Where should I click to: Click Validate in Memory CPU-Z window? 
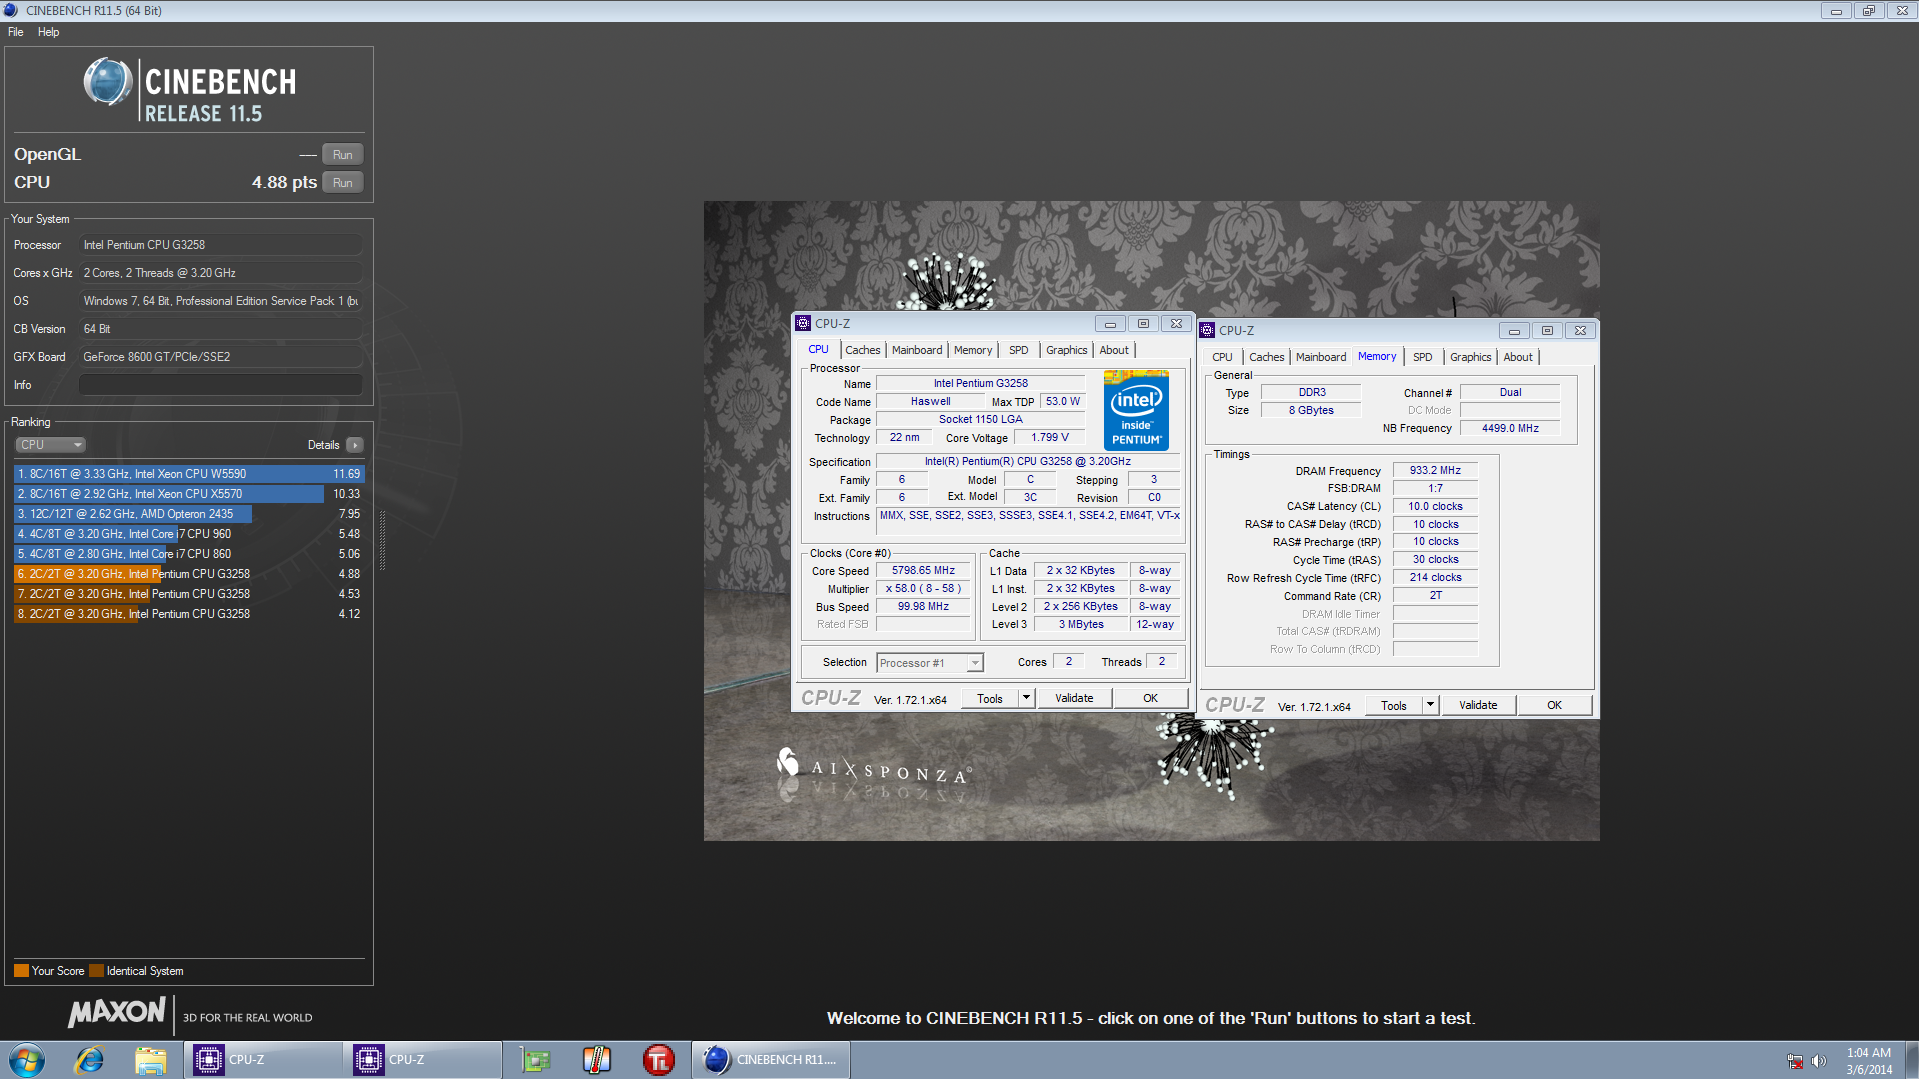pyautogui.click(x=1478, y=705)
